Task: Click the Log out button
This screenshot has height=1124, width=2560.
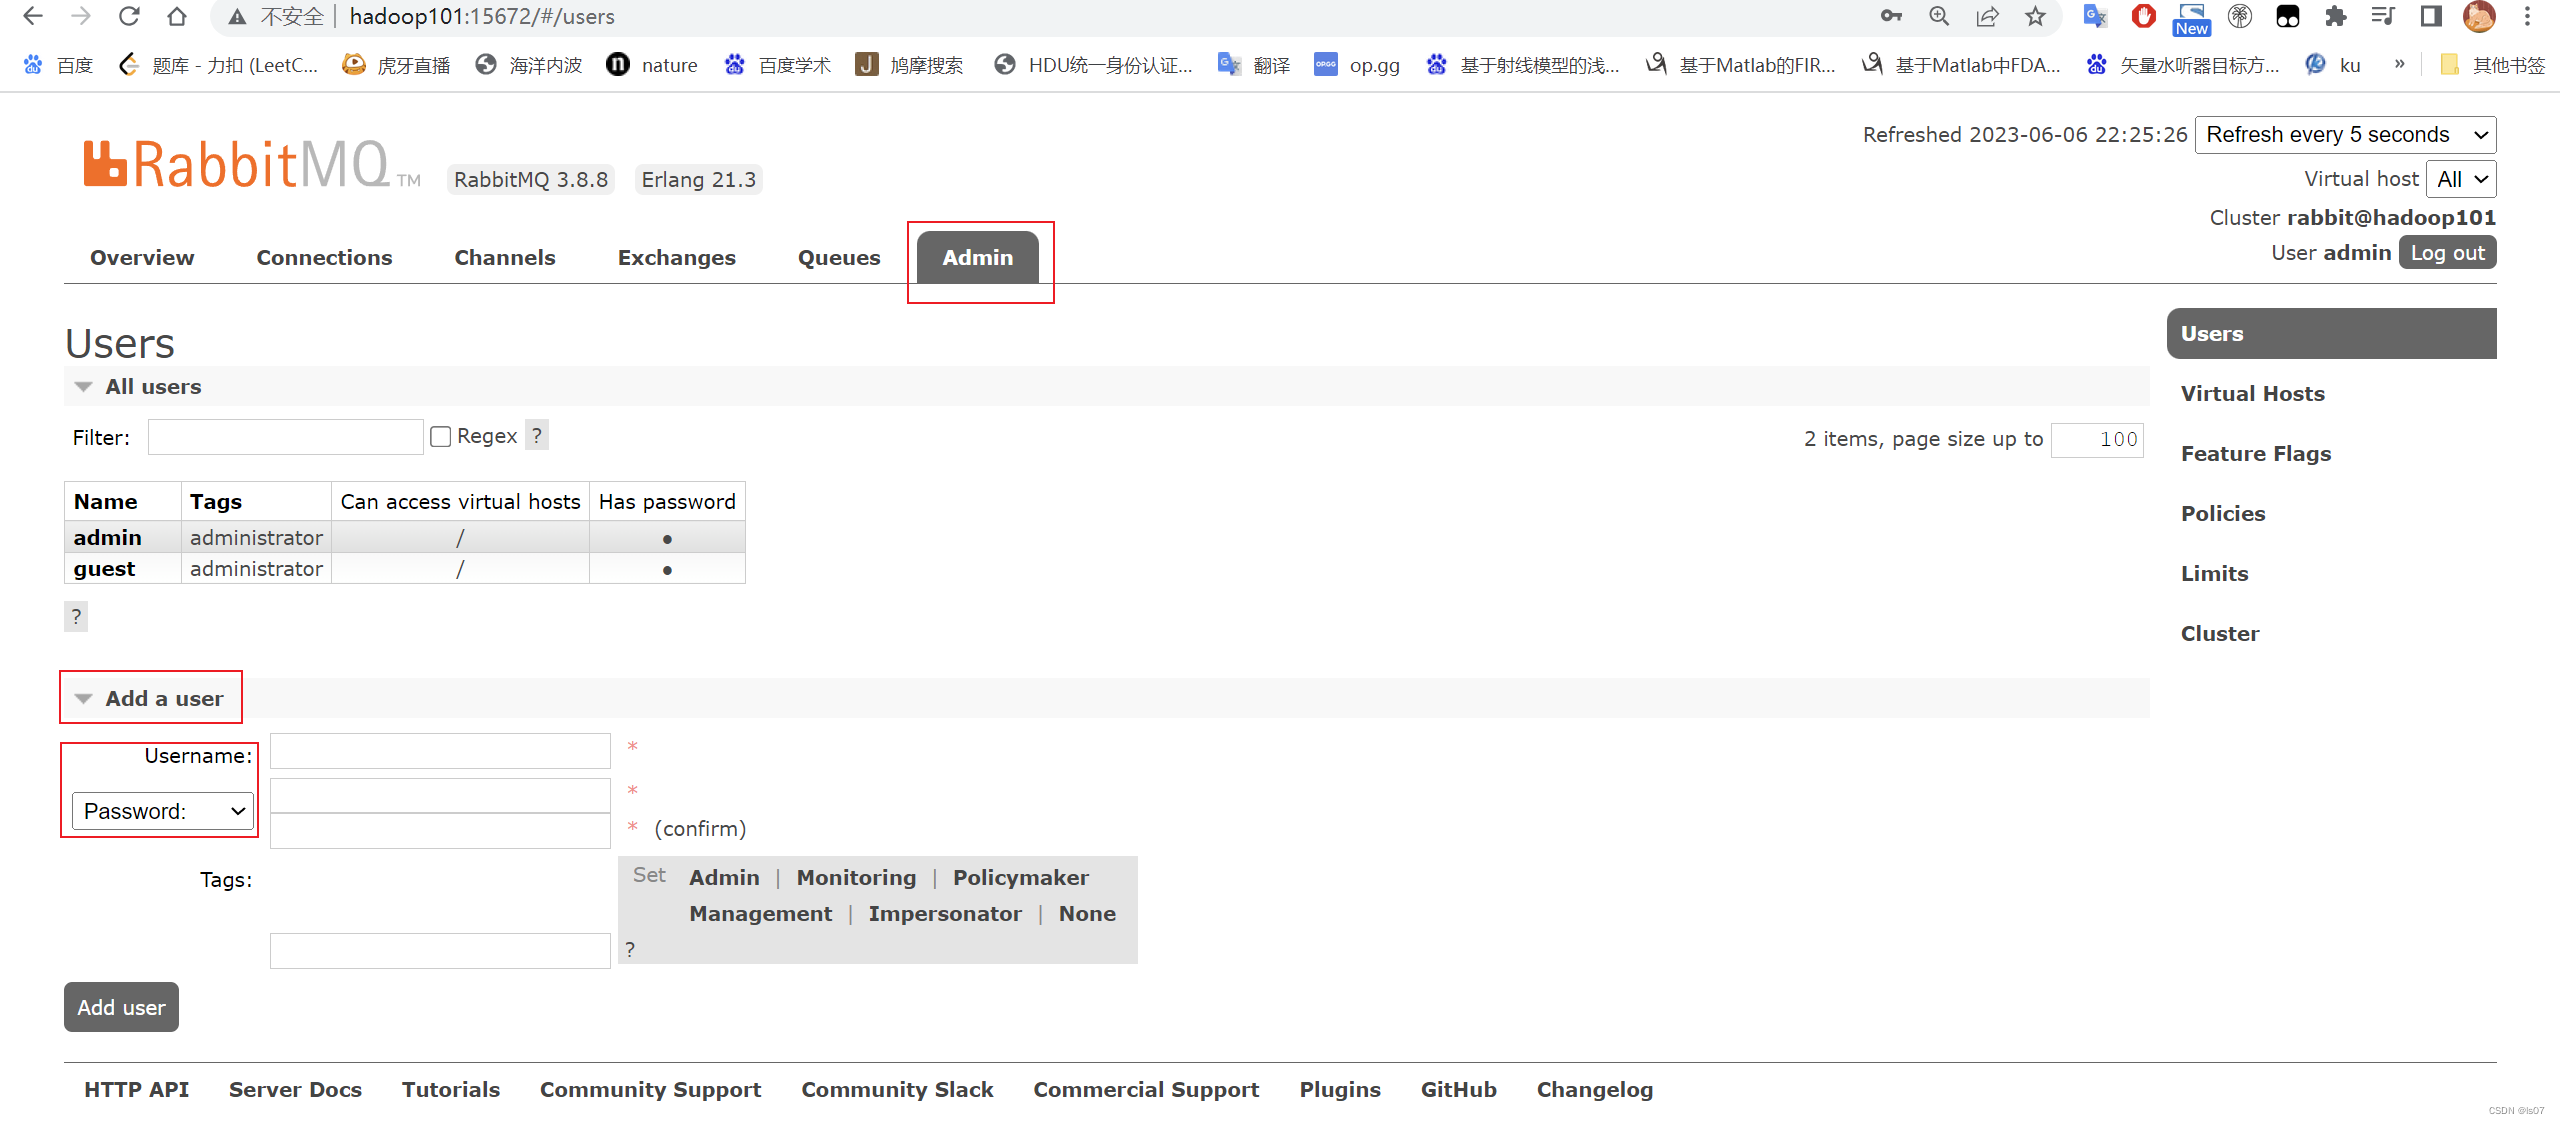Action: pyautogui.click(x=2446, y=252)
